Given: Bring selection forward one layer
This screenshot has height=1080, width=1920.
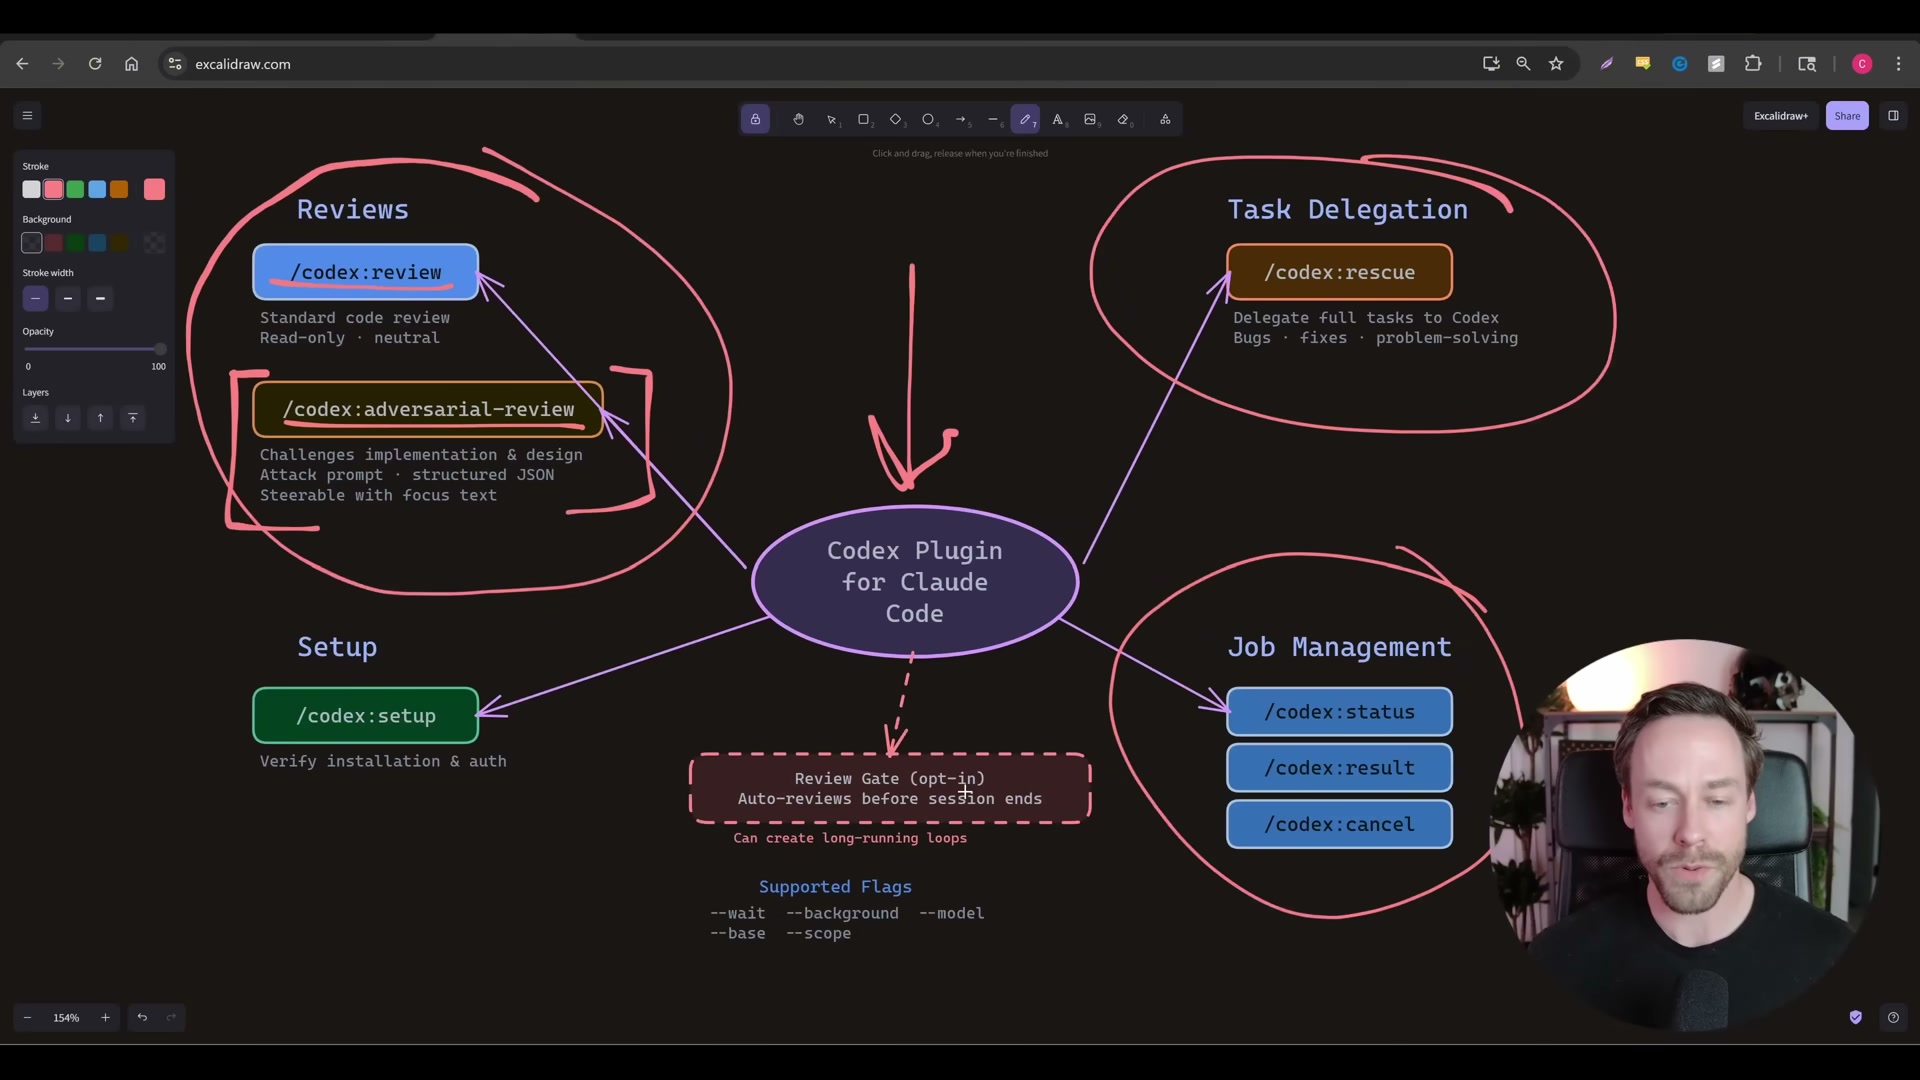Looking at the screenshot, I should [100, 418].
